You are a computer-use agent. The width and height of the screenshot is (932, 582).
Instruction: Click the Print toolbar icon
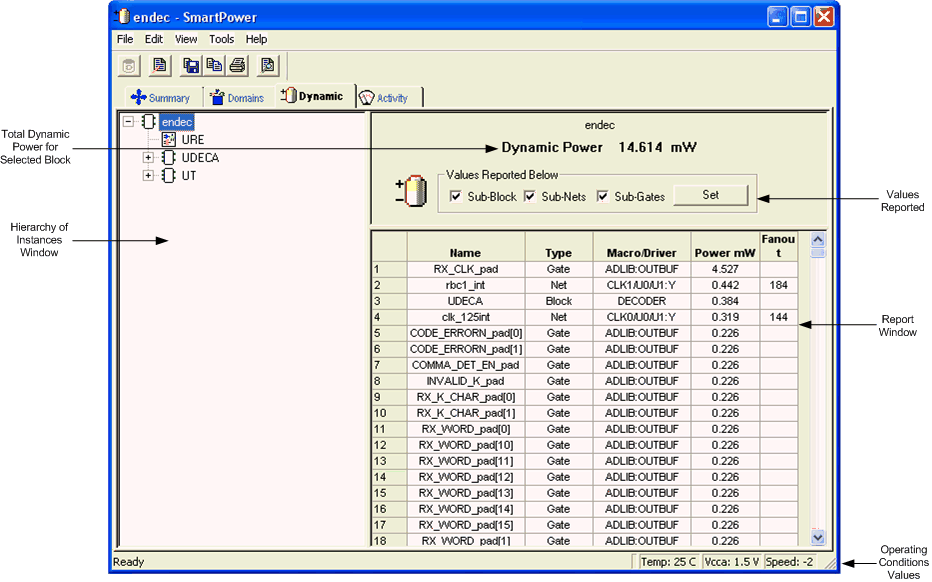237,65
